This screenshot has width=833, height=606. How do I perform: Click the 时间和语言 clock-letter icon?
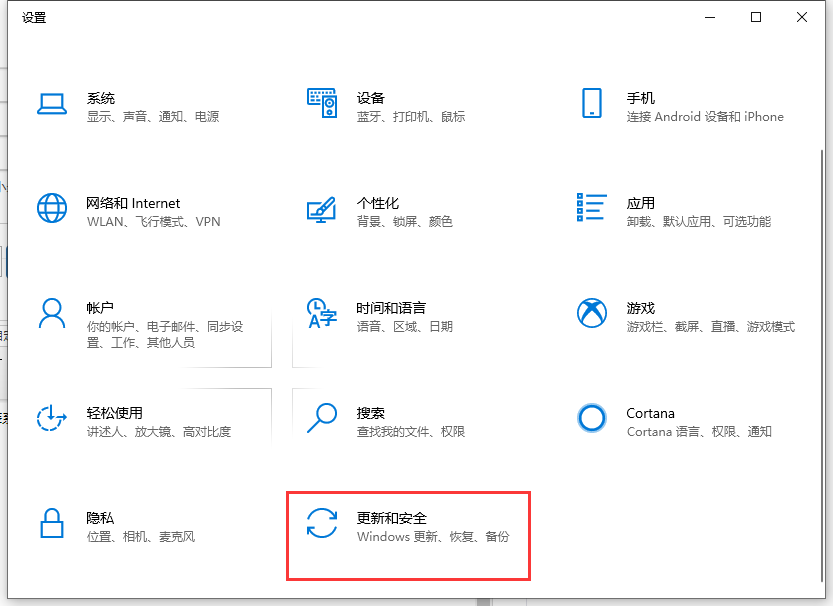point(322,313)
